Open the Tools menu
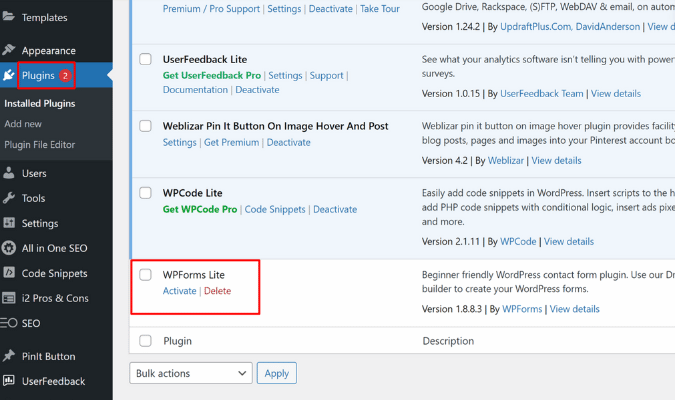Screen dimensions: 675x400 pyautogui.click(x=34, y=198)
